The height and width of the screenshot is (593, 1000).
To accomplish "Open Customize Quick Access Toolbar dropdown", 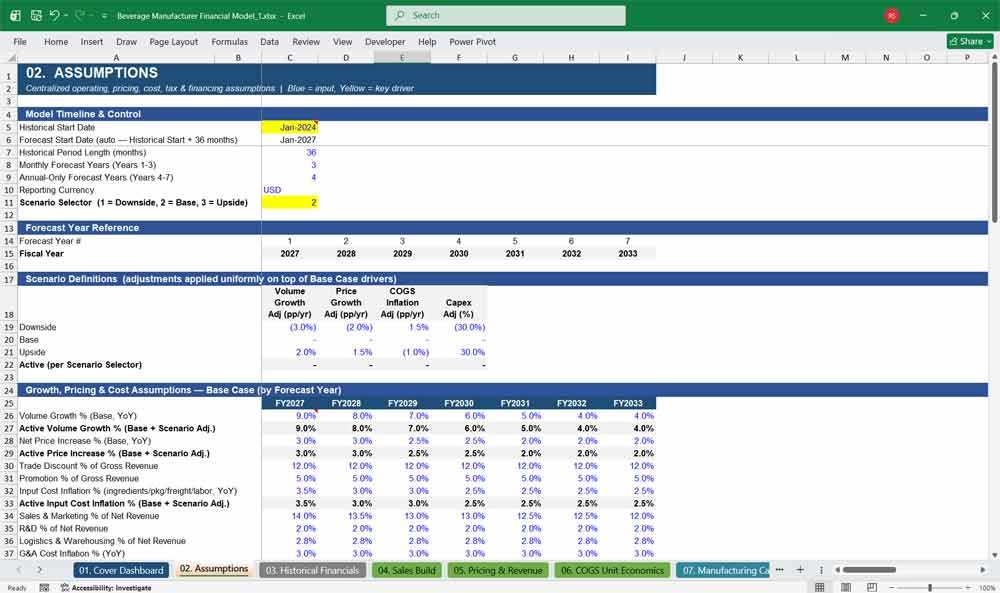I will coord(104,16).
